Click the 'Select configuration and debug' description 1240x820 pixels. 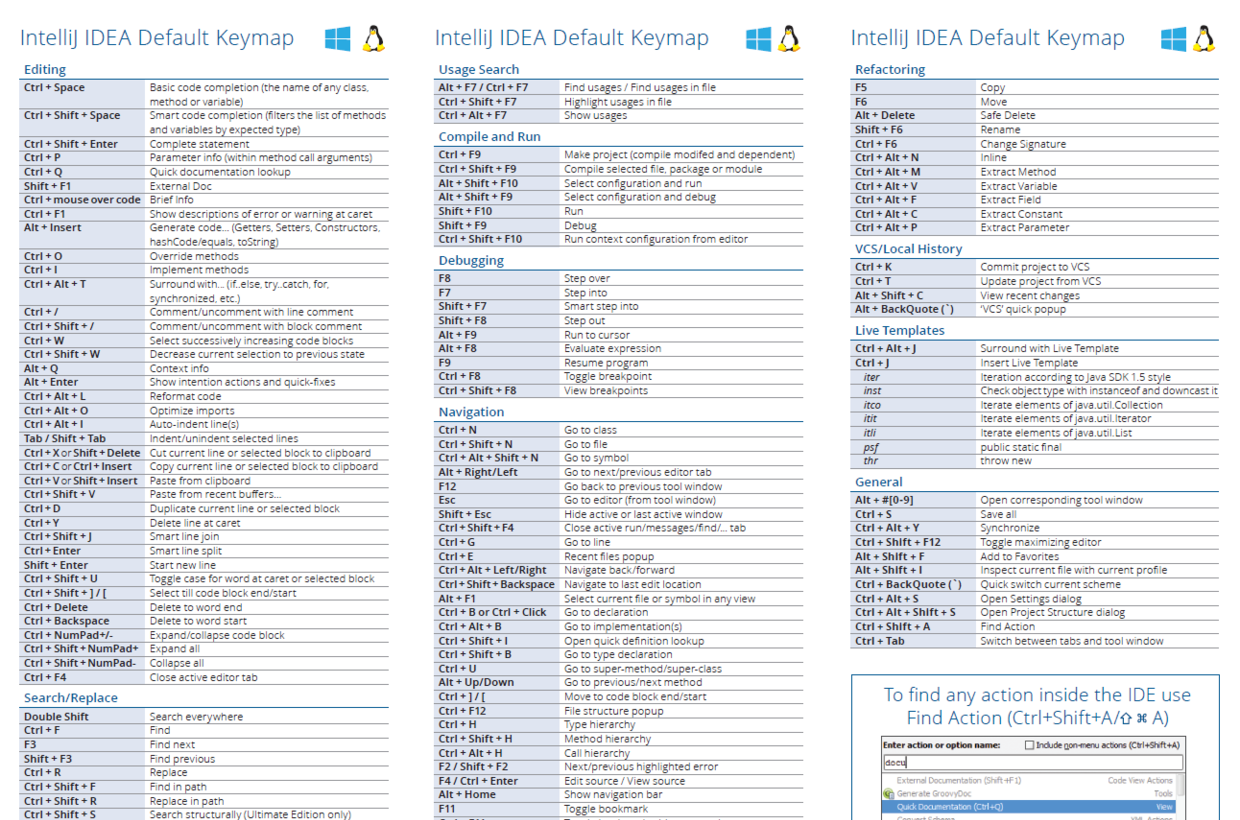tap(640, 198)
